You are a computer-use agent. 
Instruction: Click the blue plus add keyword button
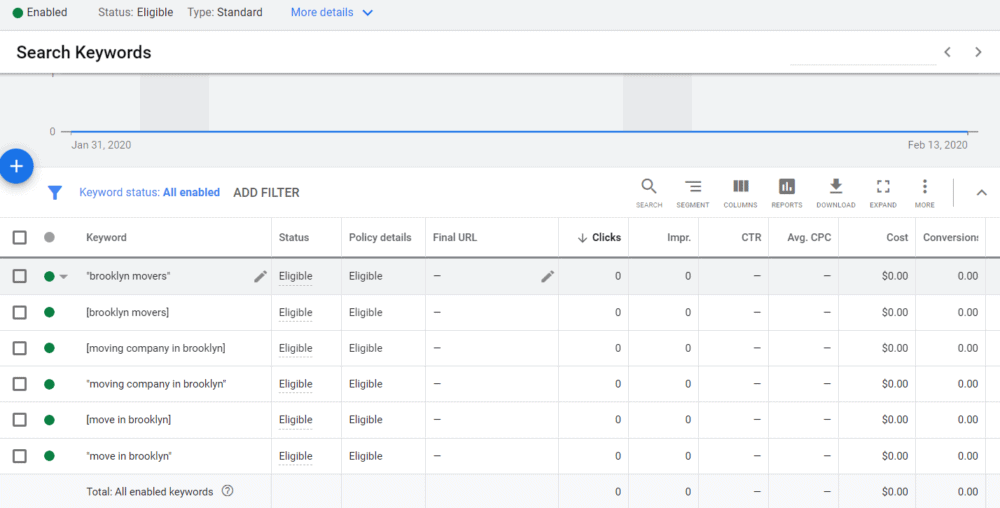point(16,166)
